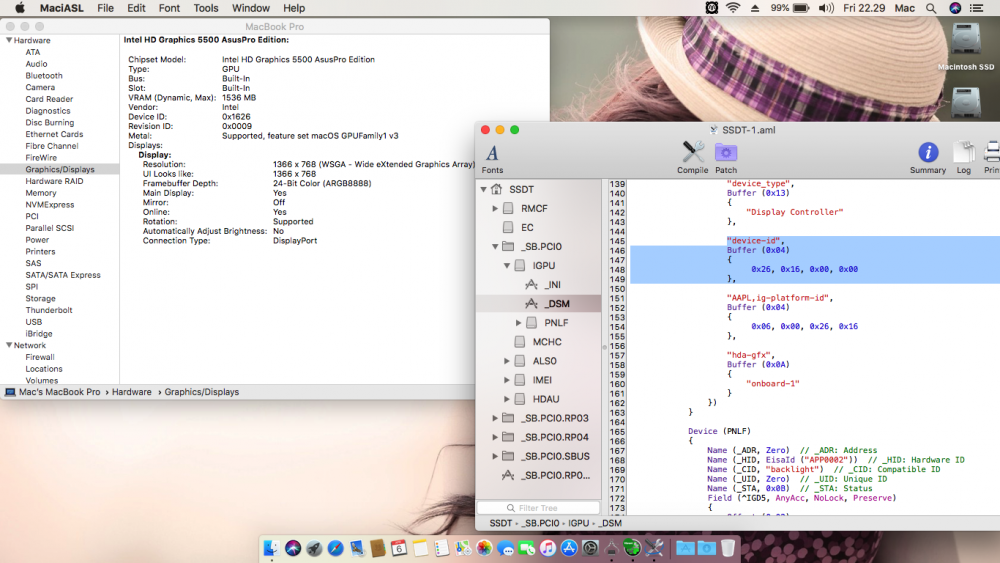Viewport: 1000px width, 563px height.
Task: Open Safari from the Dock
Action: tap(335, 548)
